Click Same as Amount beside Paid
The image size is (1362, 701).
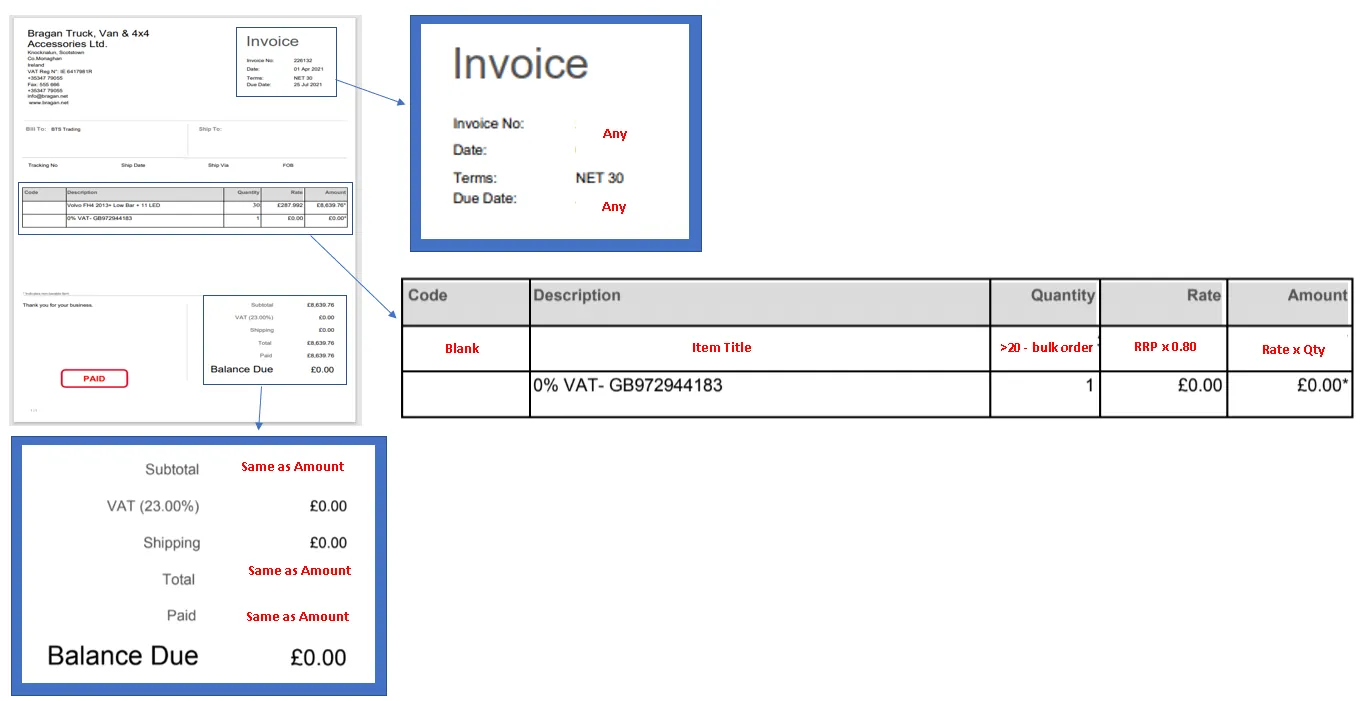click(298, 617)
